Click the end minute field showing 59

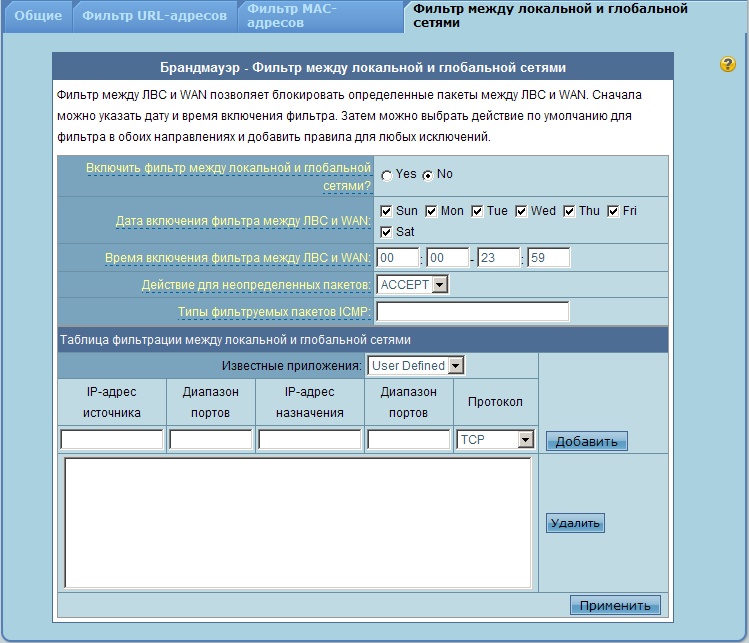[548, 257]
